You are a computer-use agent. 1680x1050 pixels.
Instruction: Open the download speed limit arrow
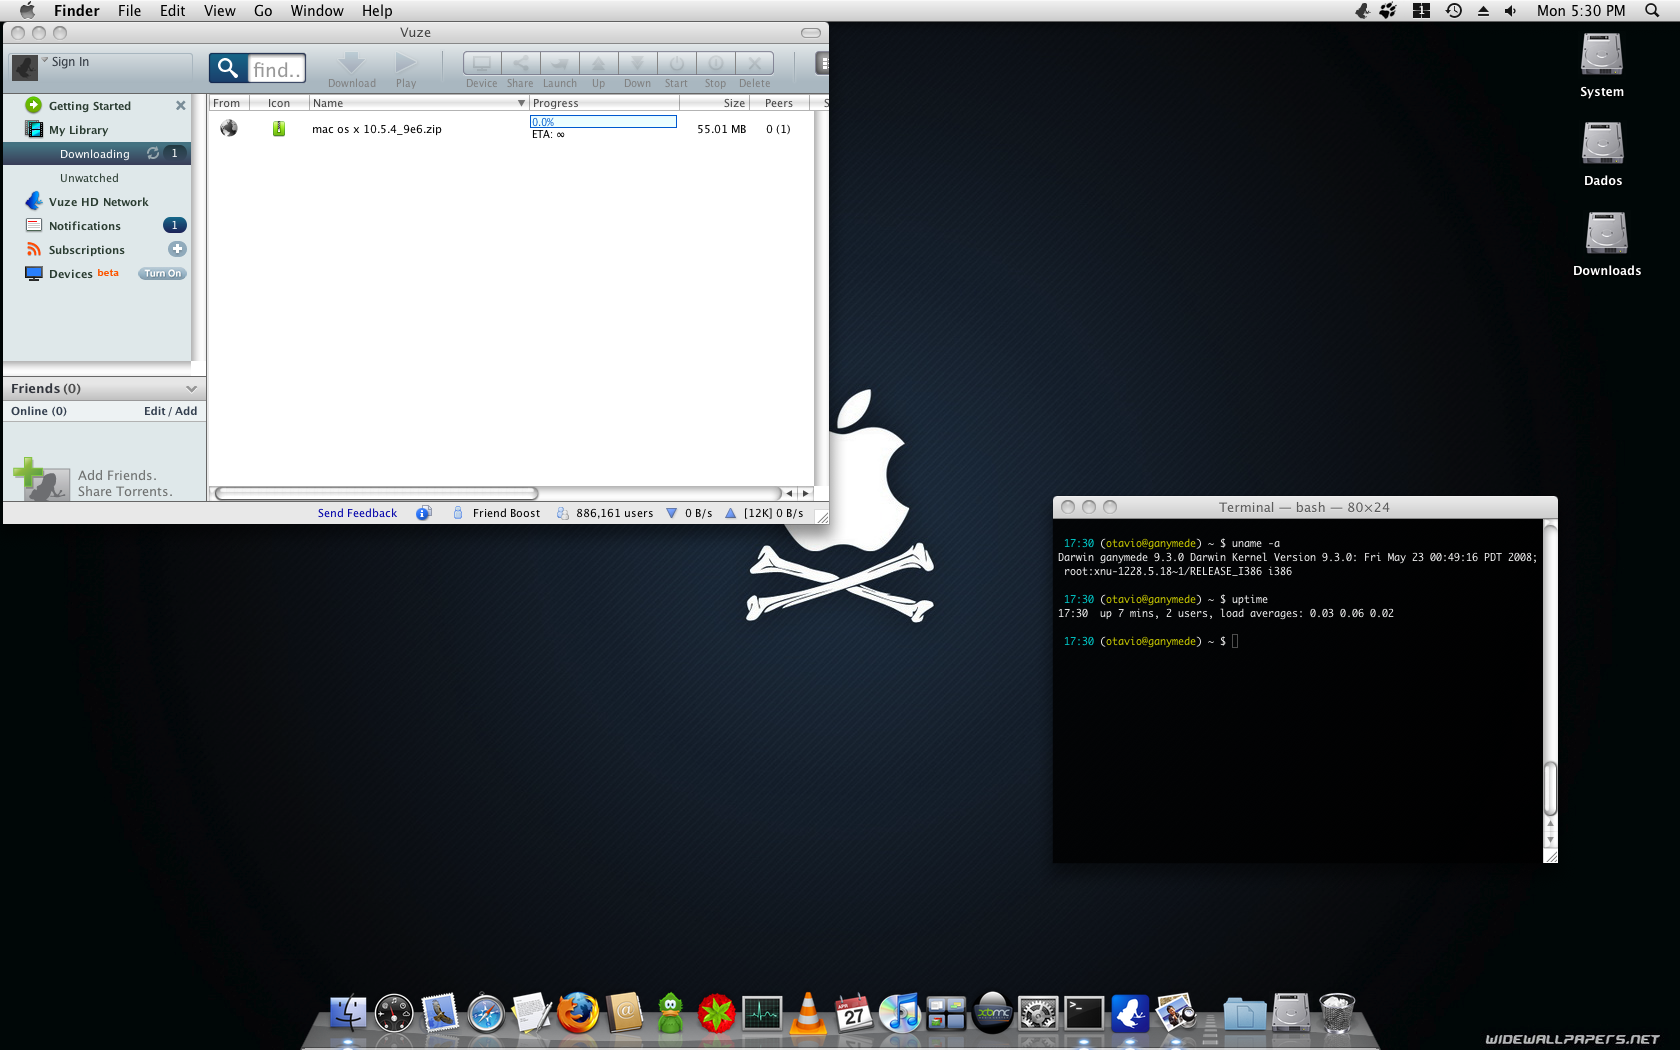pos(671,513)
